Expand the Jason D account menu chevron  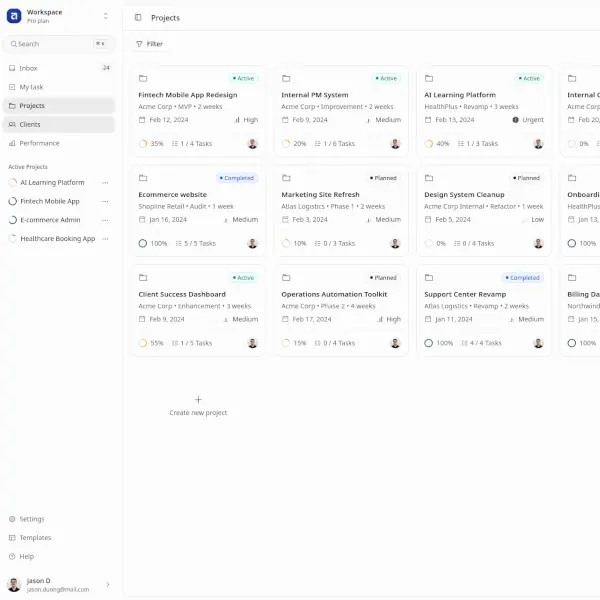(x=108, y=584)
